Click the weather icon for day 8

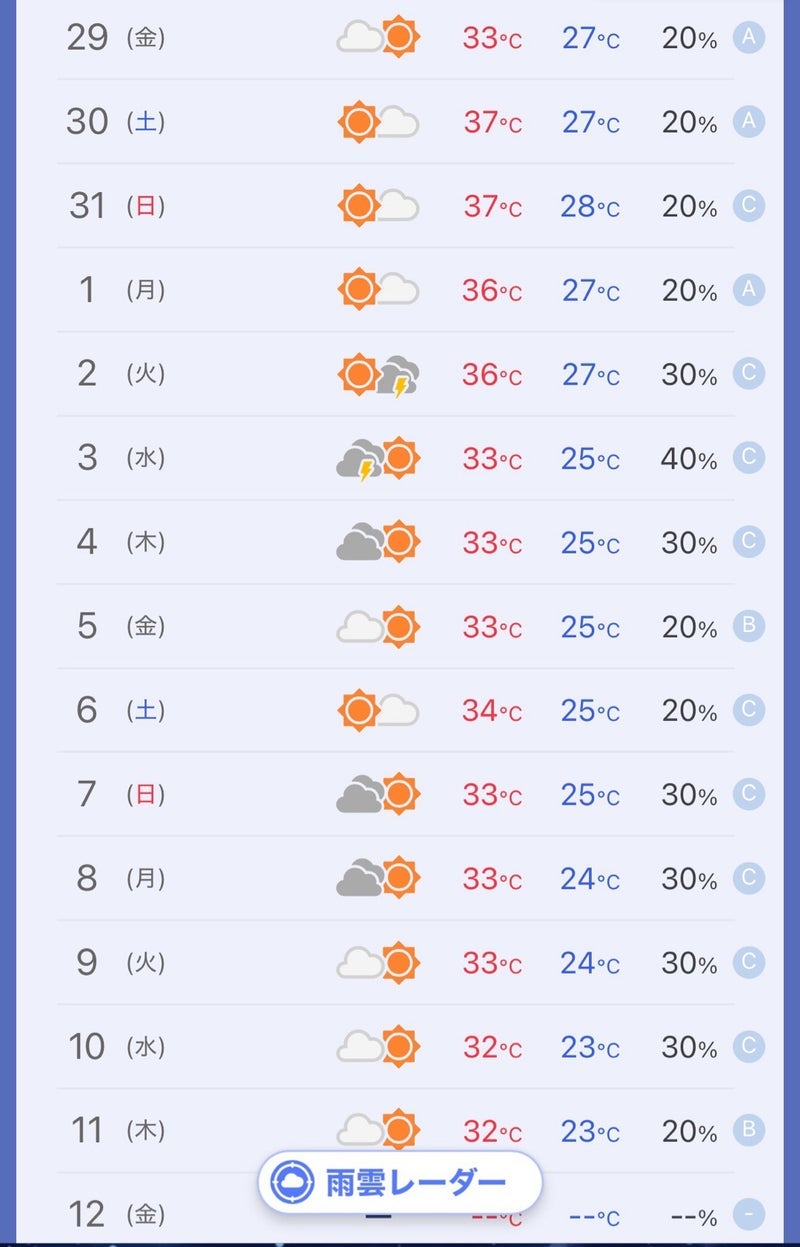pyautogui.click(x=378, y=878)
